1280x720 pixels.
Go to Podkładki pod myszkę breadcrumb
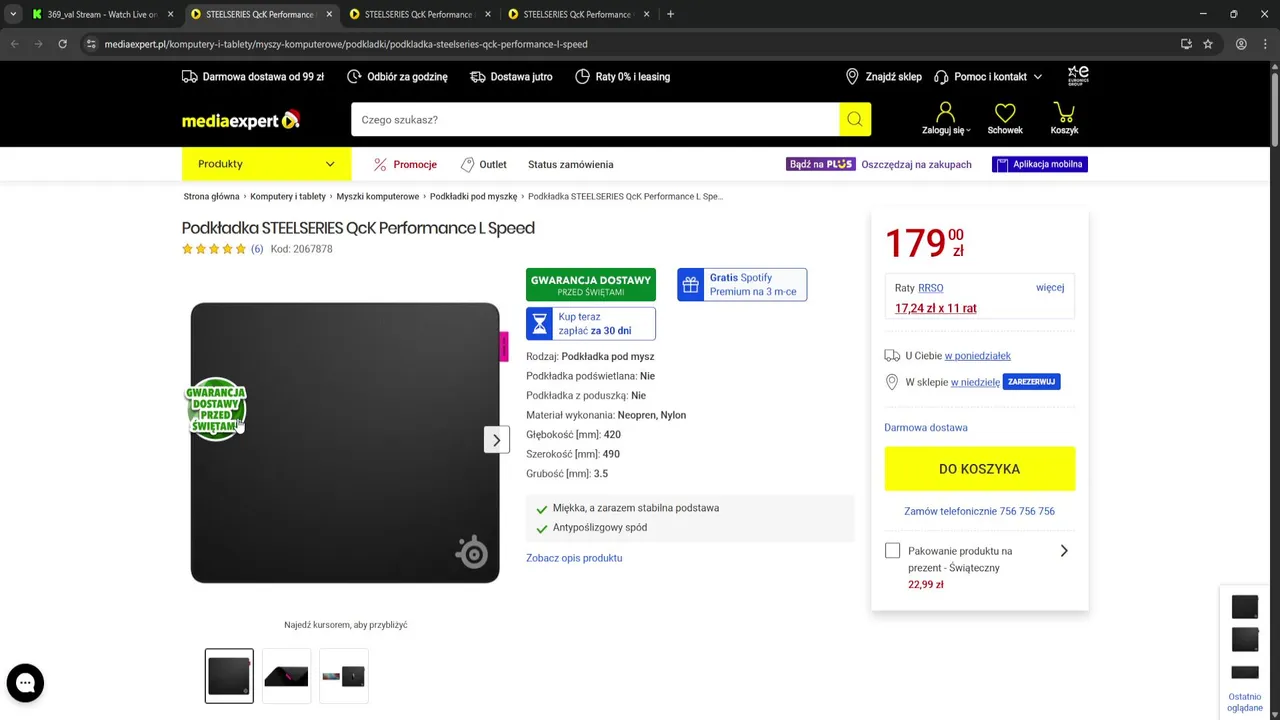(x=474, y=197)
